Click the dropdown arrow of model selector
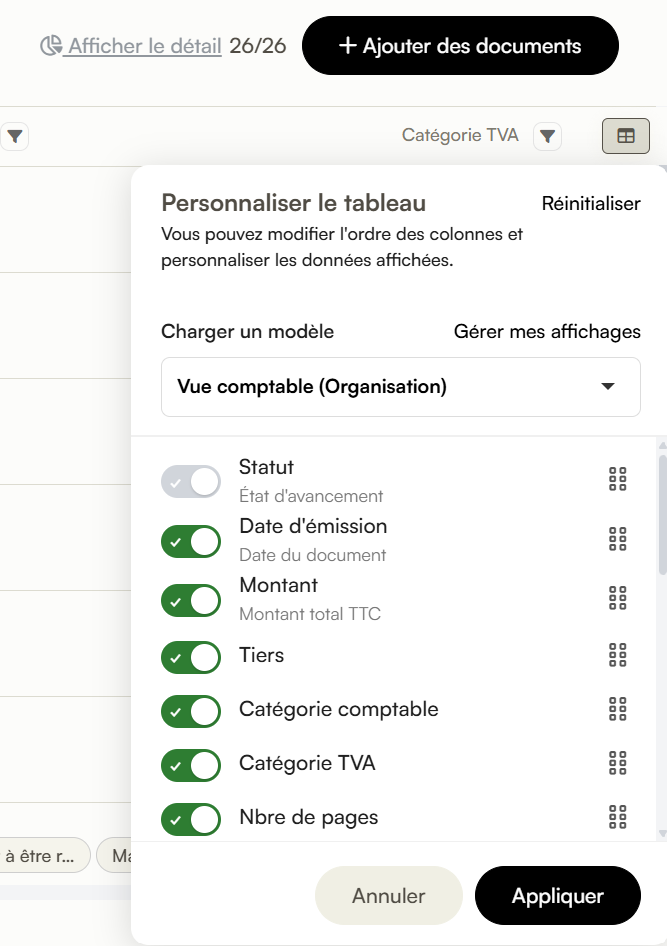 coord(608,386)
